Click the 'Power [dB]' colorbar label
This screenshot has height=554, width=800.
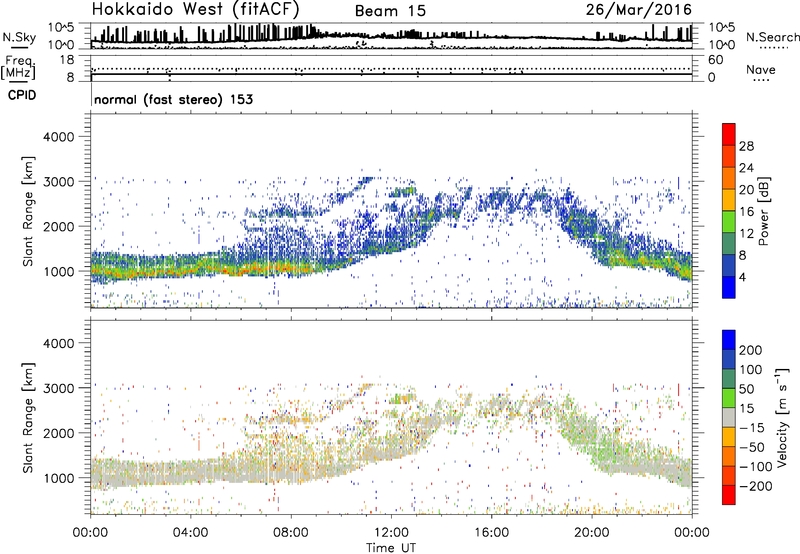tap(764, 211)
